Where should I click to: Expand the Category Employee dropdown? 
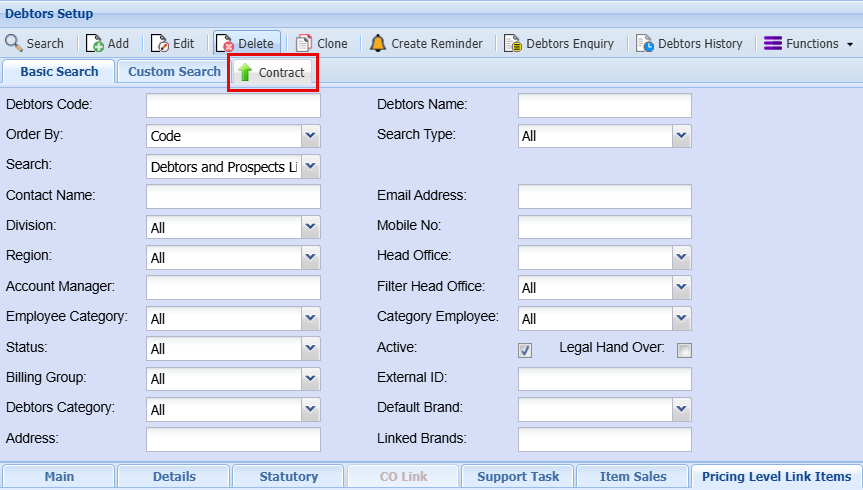coord(681,318)
